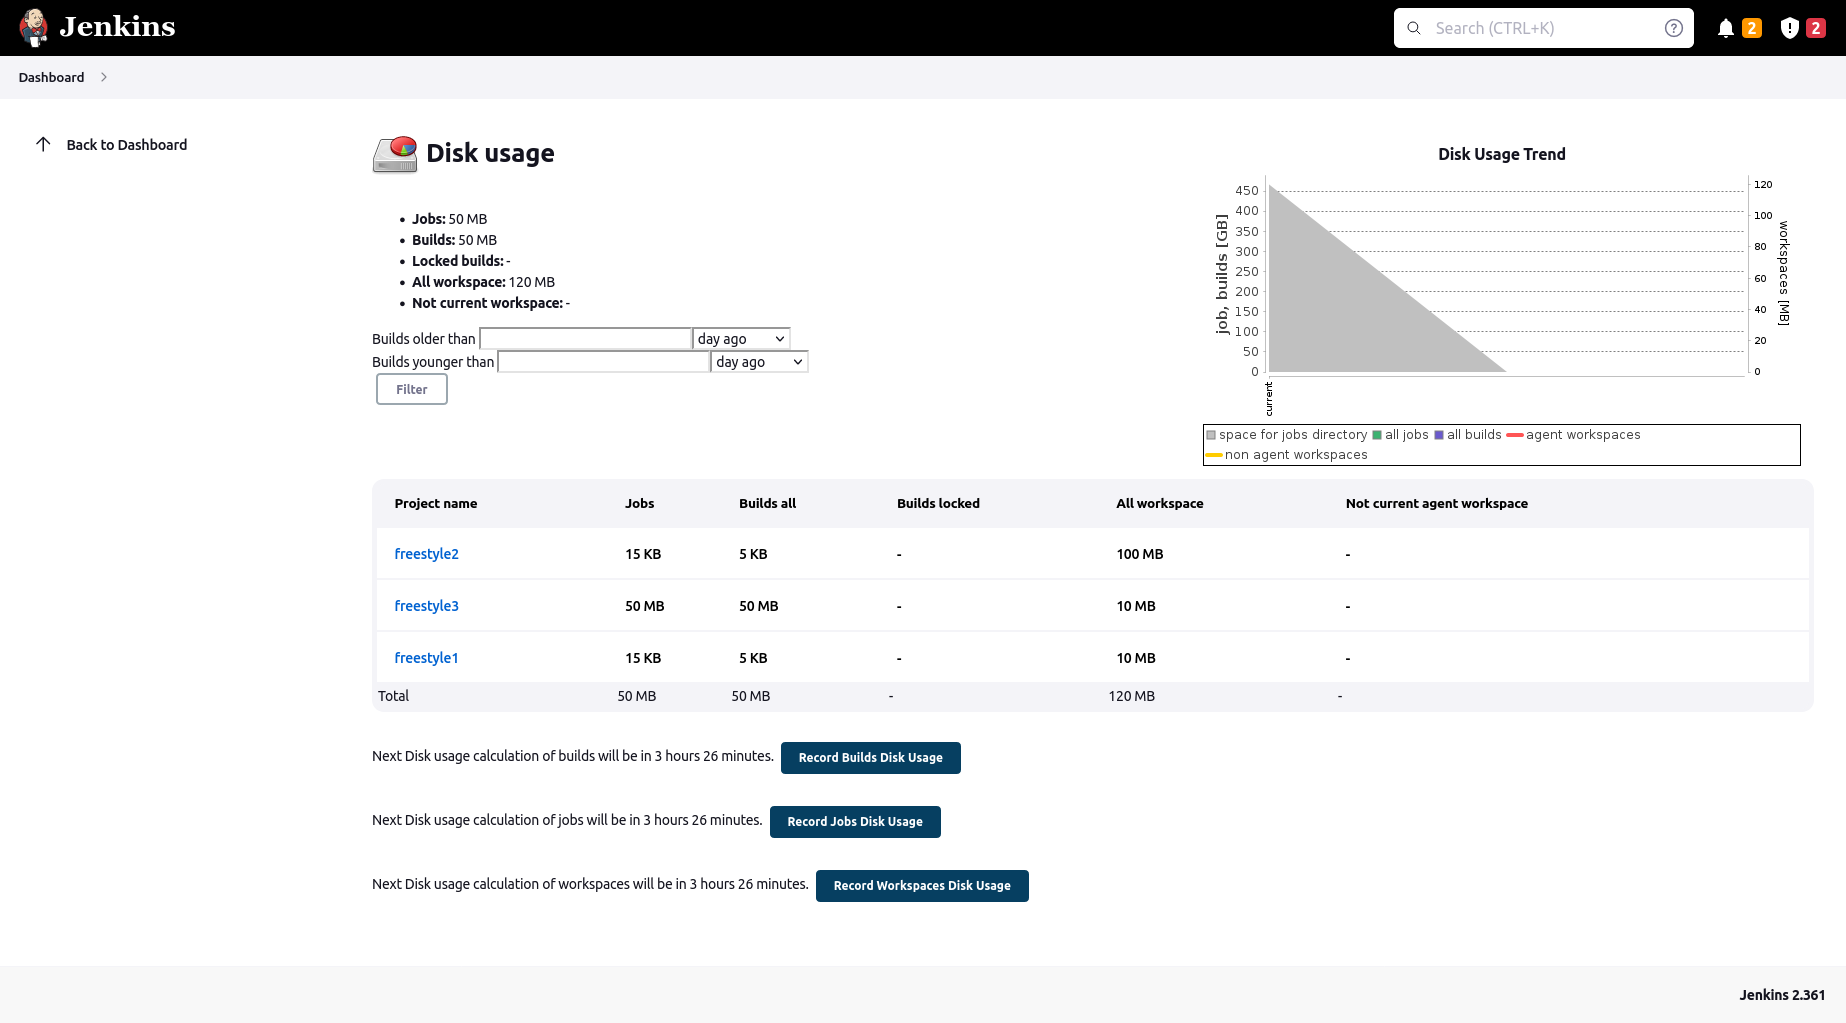Click the Jenkins butler logo icon
This screenshot has width=1846, height=1023.
pyautogui.click(x=34, y=28)
